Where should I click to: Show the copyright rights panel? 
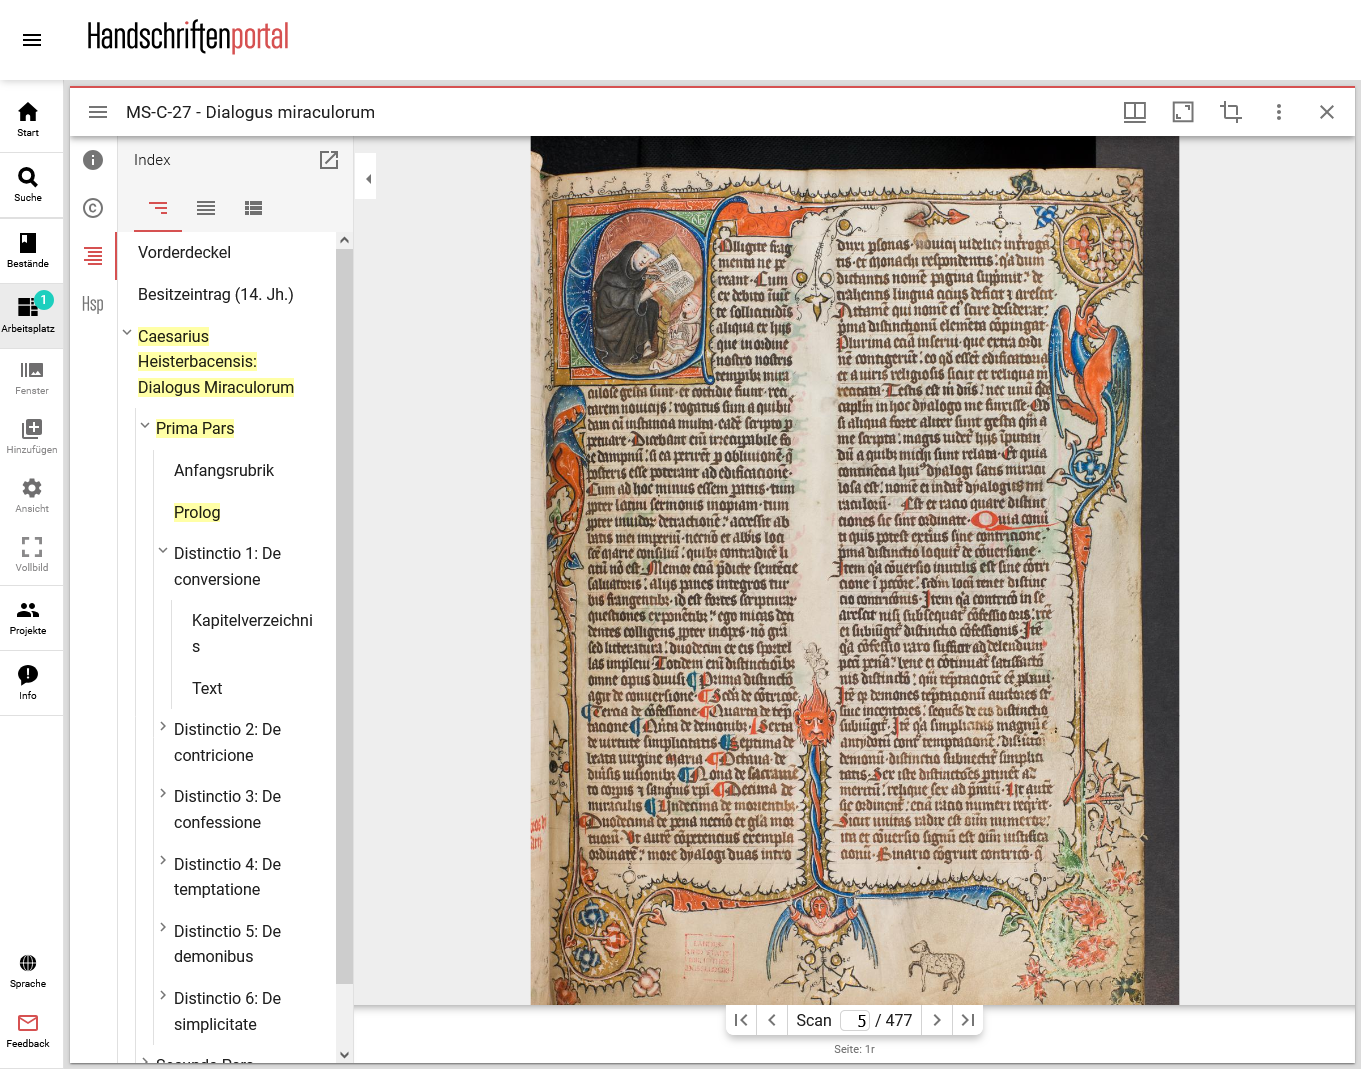pos(93,208)
